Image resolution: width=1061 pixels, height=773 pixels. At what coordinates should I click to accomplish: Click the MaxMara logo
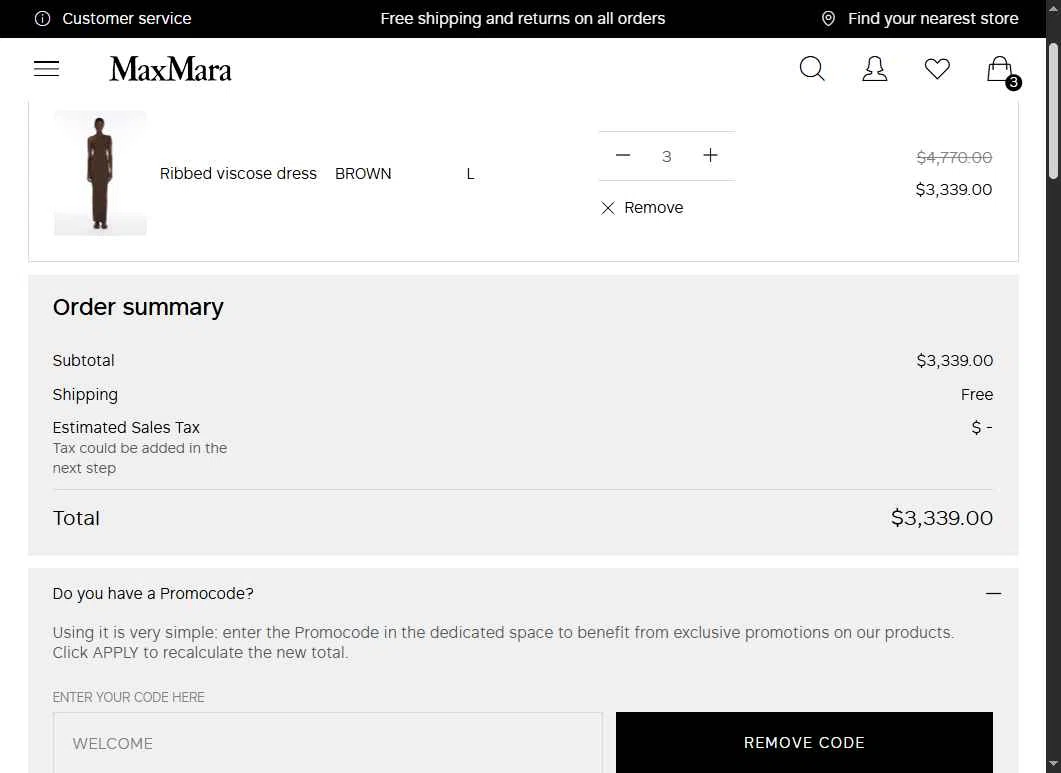(171, 69)
